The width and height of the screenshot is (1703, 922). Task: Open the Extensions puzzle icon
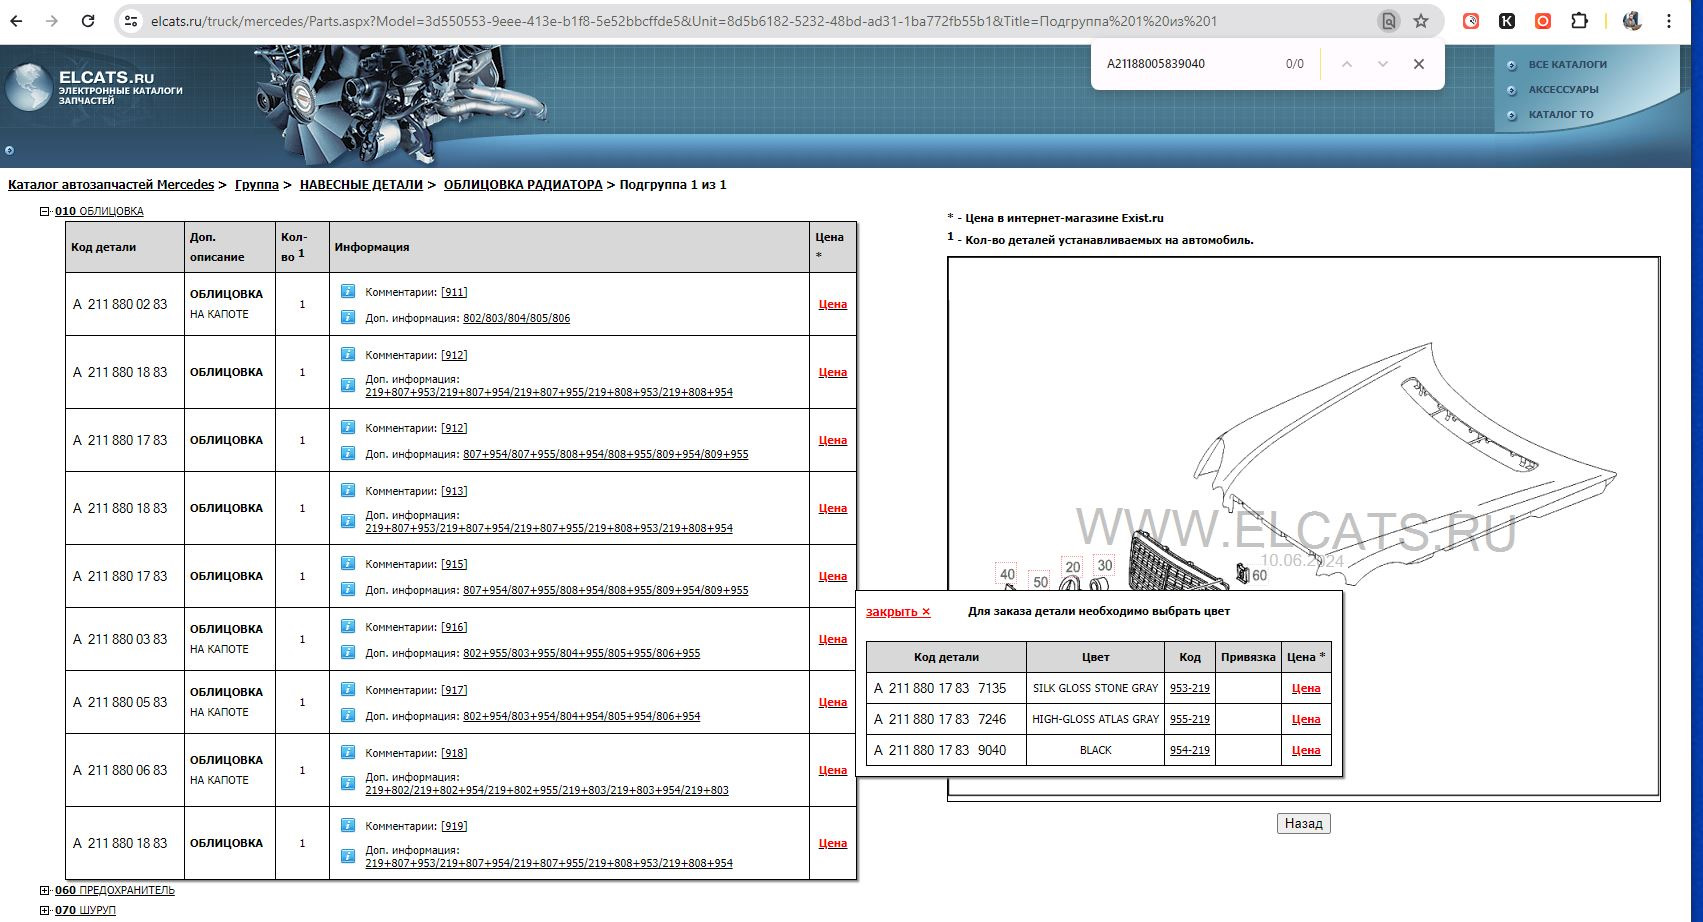pos(1579,21)
